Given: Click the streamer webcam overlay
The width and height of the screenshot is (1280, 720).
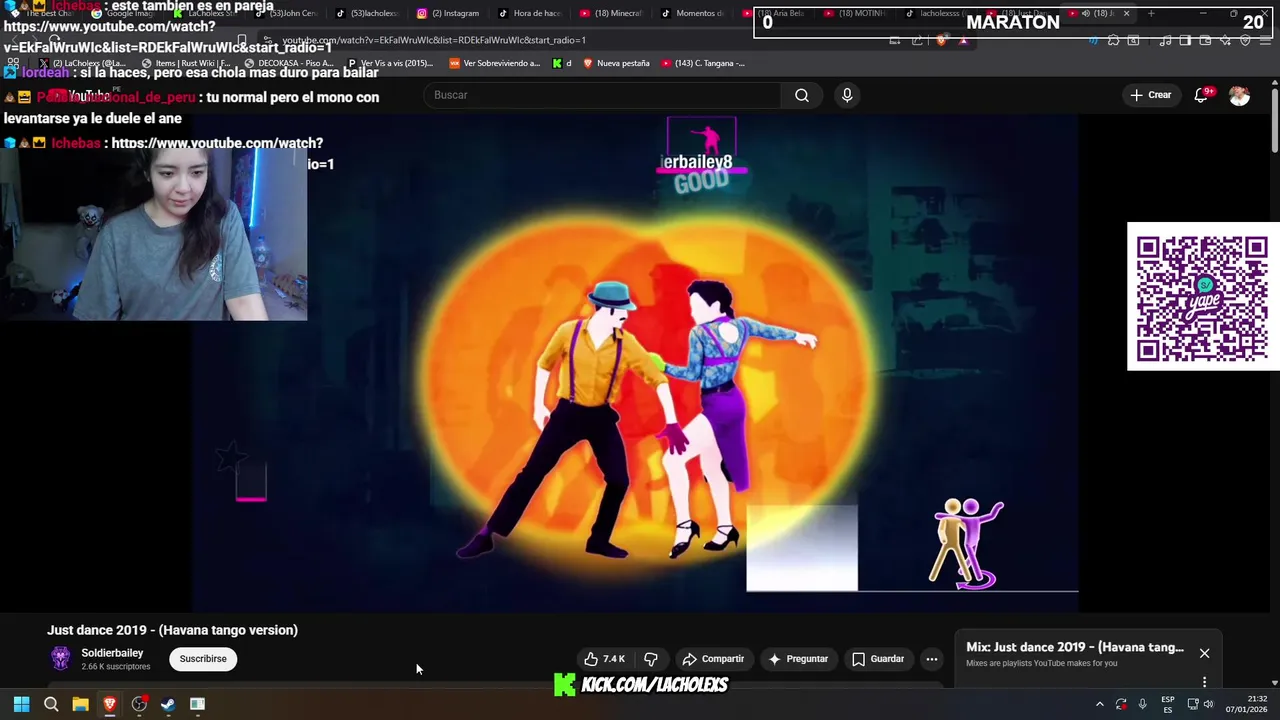Looking at the screenshot, I should pos(153,235).
